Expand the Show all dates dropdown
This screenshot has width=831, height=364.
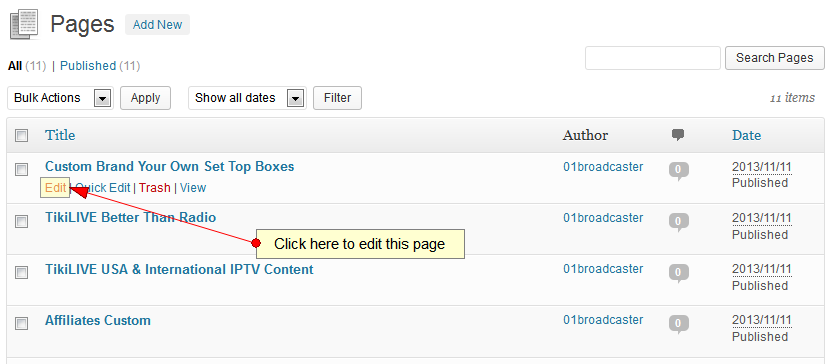[247, 98]
